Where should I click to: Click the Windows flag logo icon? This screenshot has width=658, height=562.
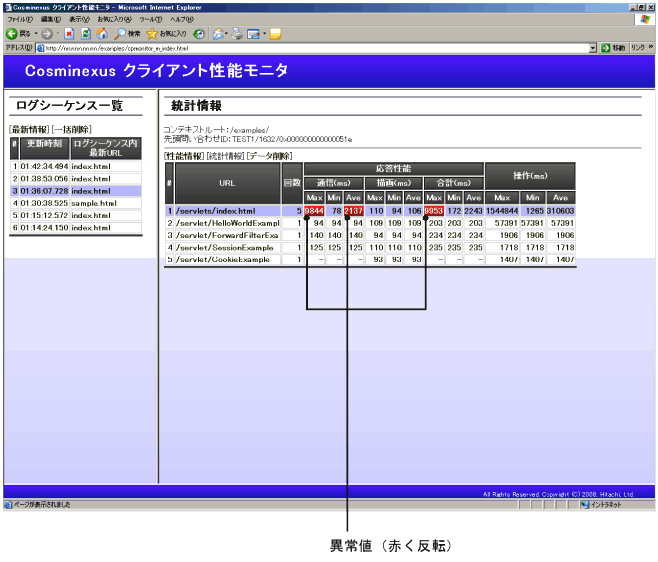(x=645, y=19)
